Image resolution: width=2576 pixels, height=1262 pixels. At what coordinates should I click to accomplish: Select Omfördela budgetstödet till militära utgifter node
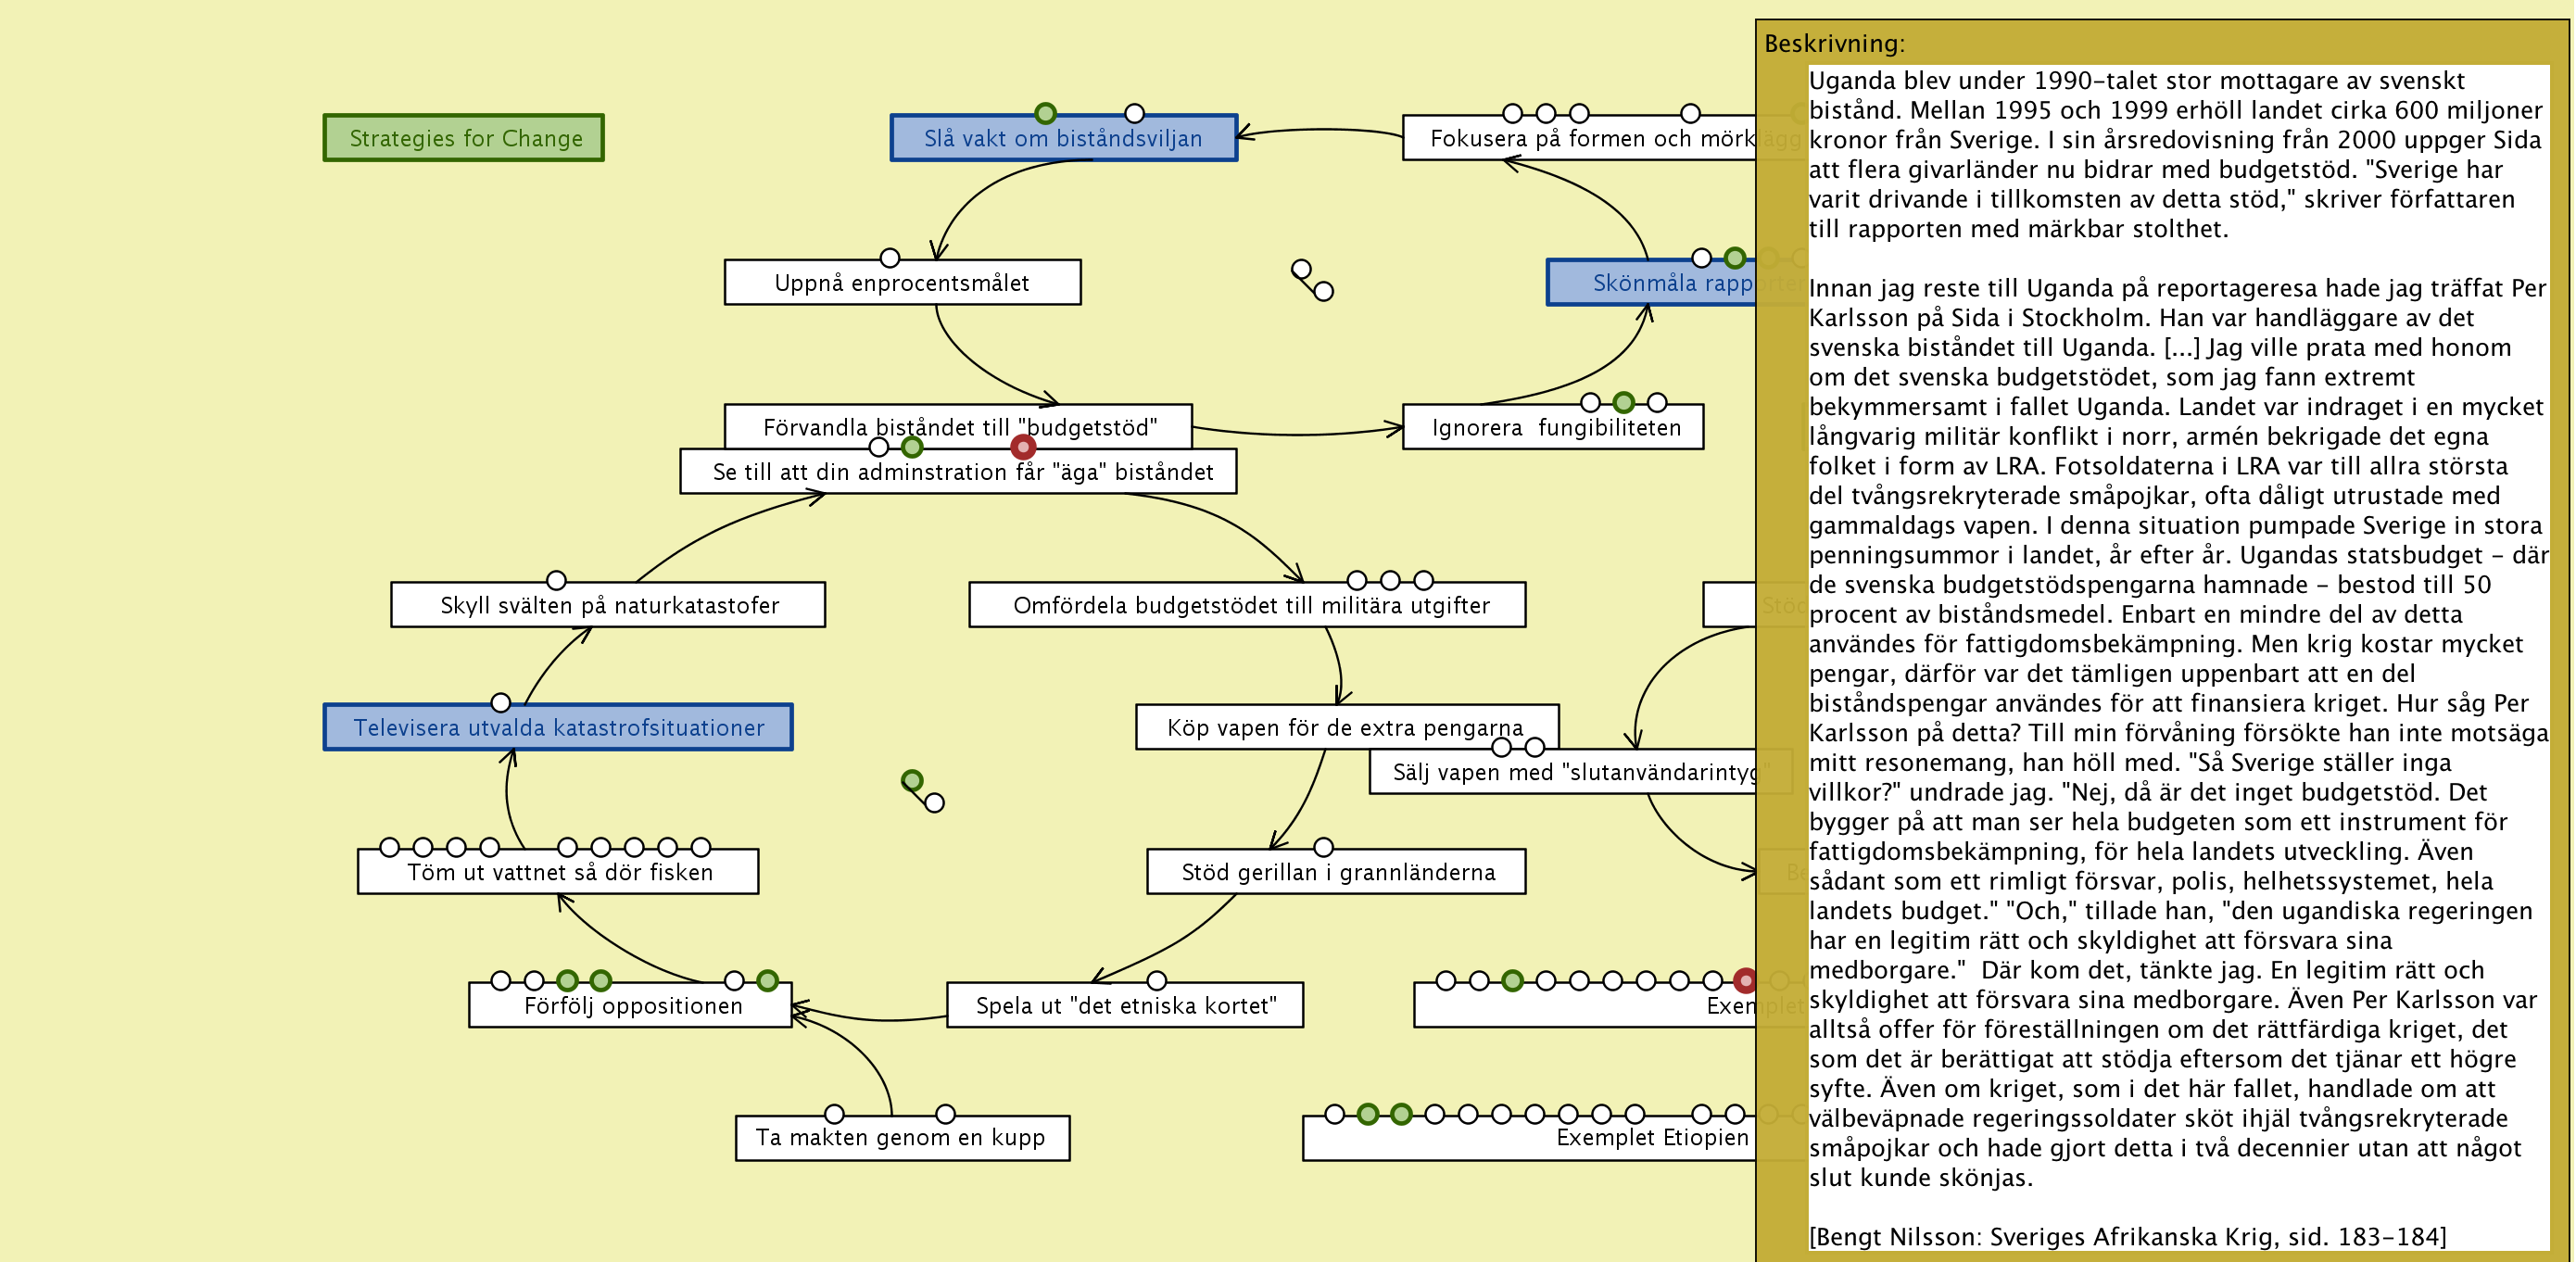1246,606
